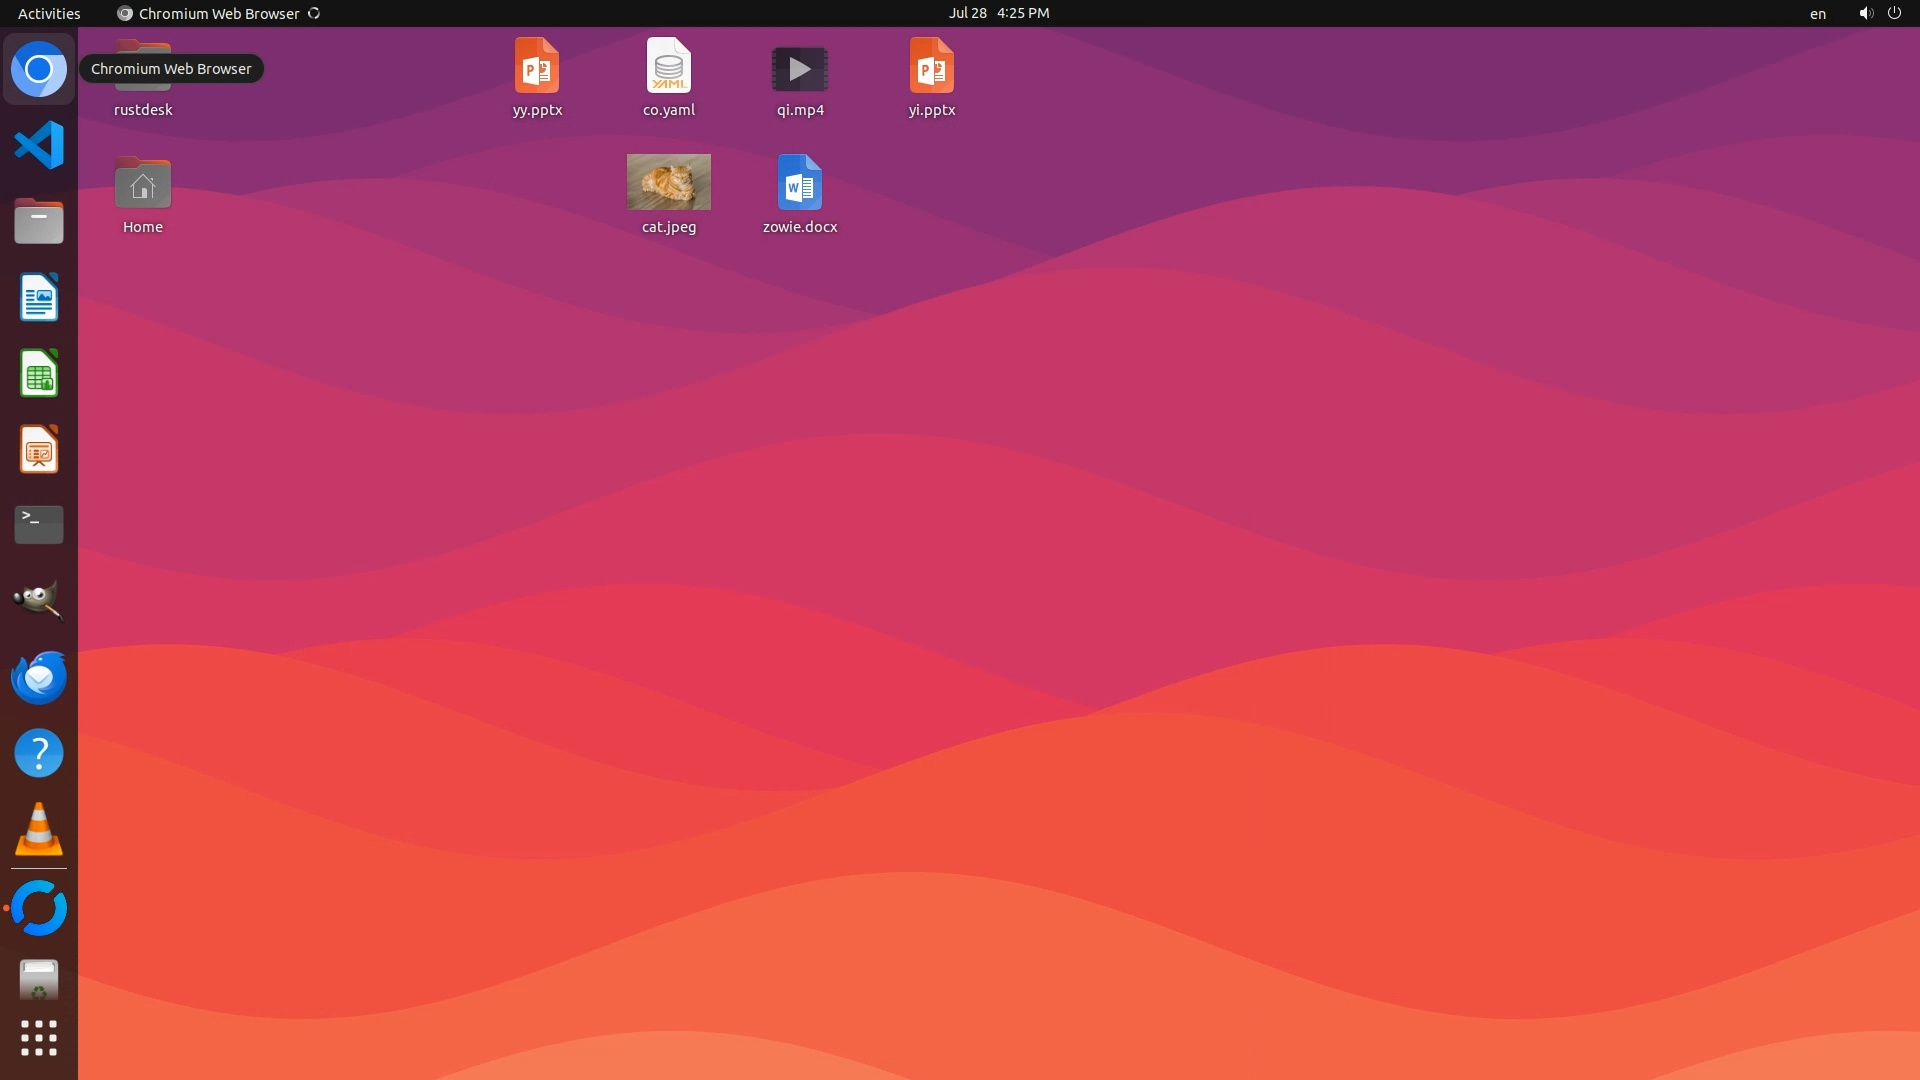Open the Trash in the dock
The image size is (1920, 1080).
point(39,980)
